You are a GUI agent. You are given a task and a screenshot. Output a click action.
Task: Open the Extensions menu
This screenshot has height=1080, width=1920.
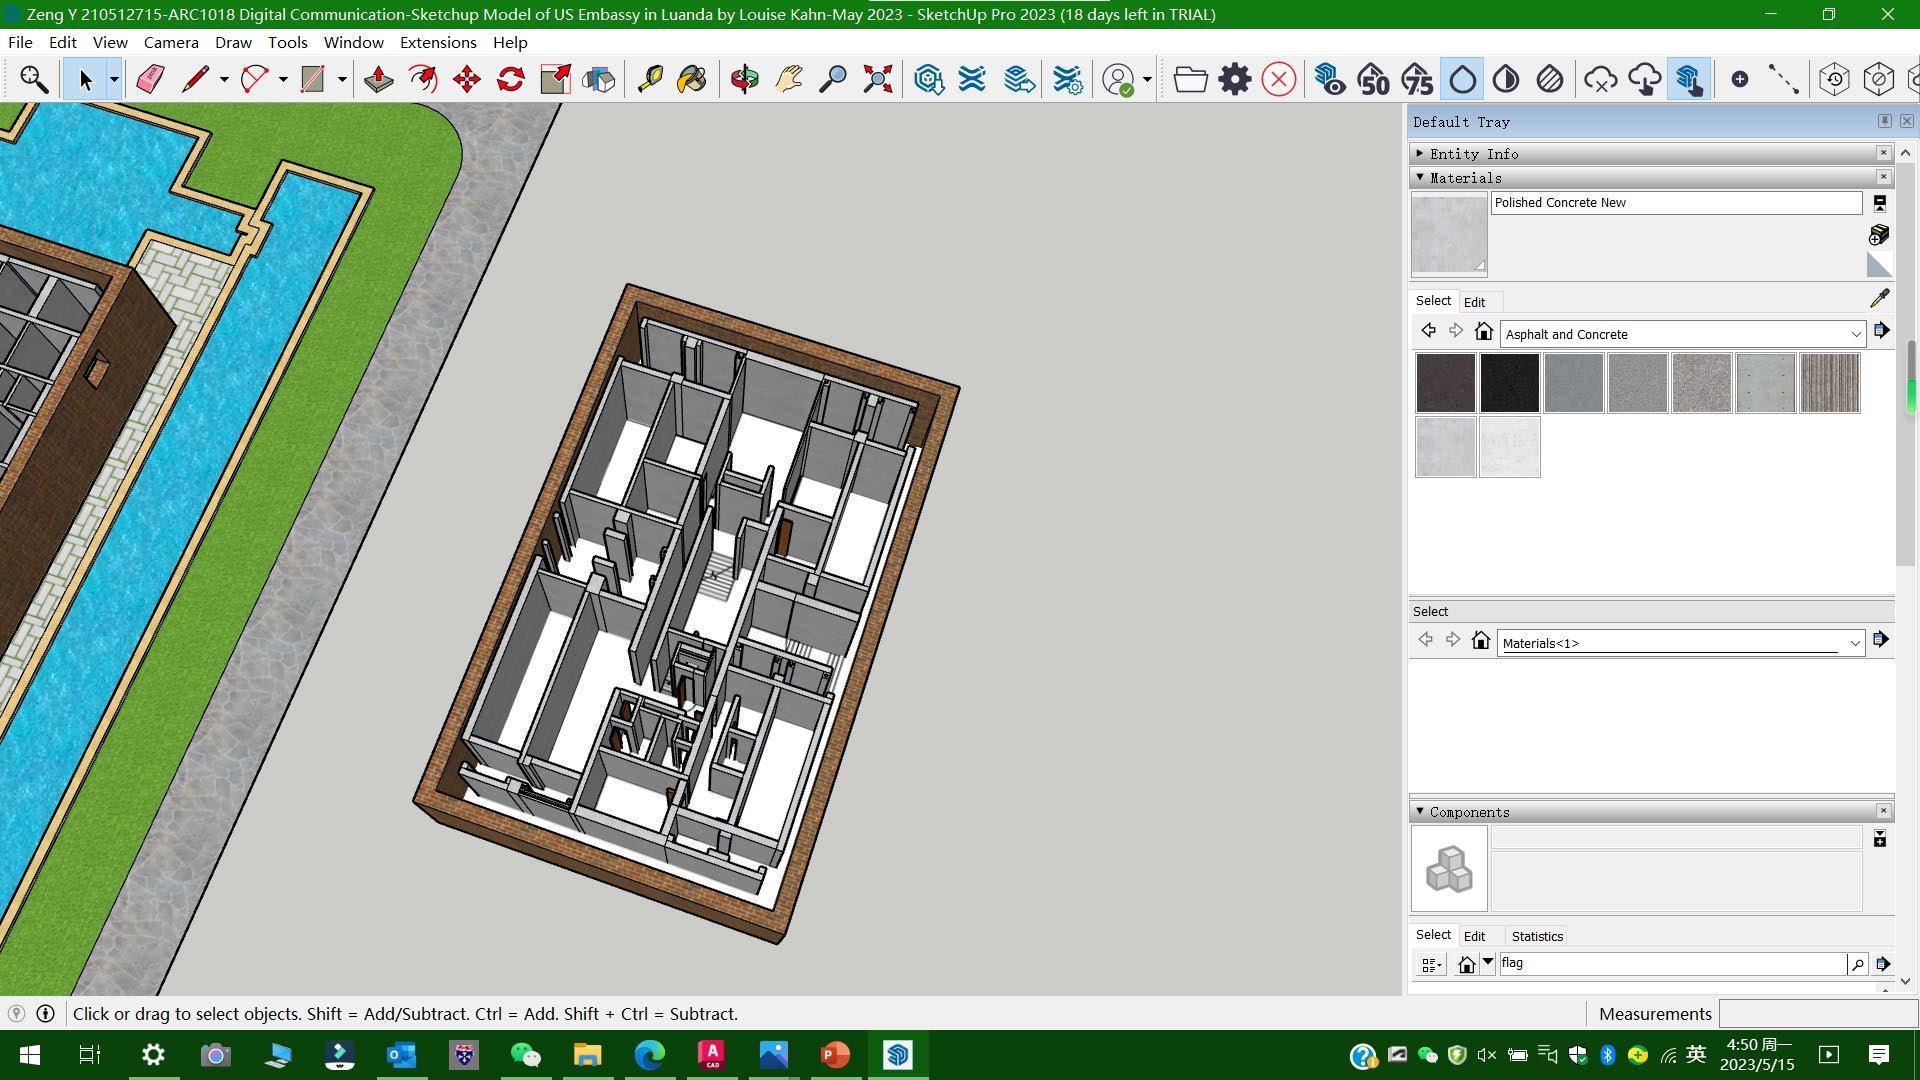point(437,42)
